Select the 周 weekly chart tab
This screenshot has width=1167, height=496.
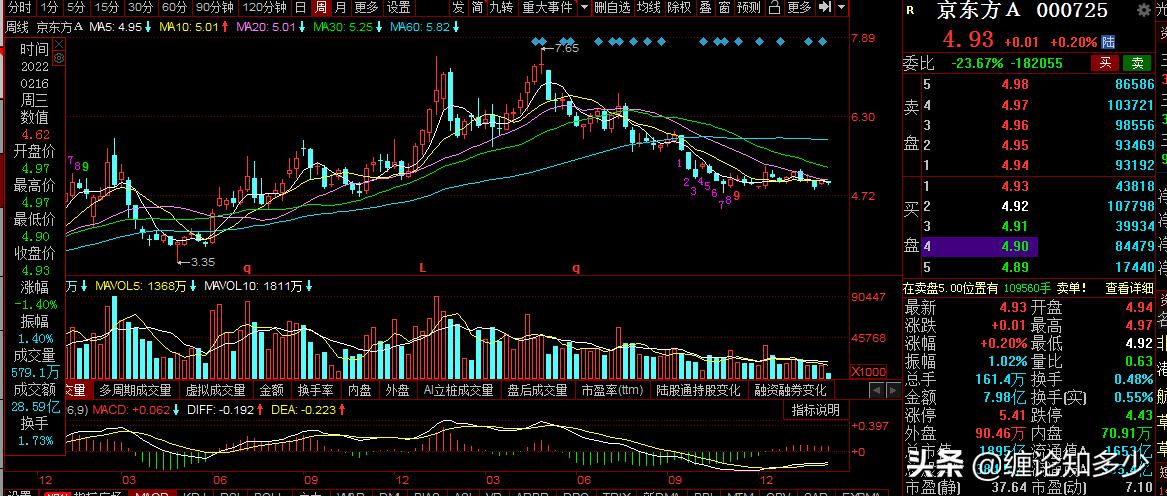[x=320, y=7]
